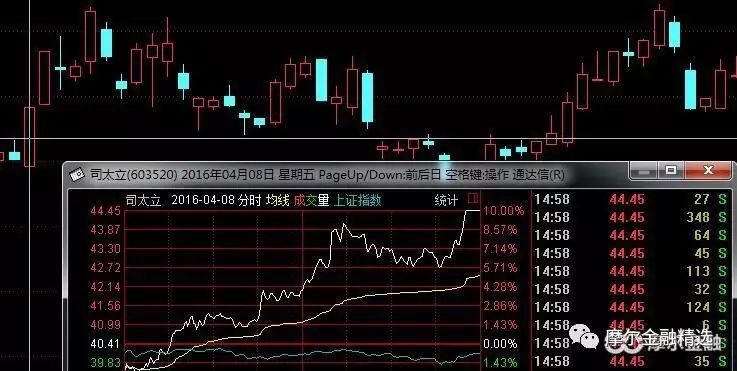
Task: Click the 43.87 price axis label
Action: pos(105,230)
